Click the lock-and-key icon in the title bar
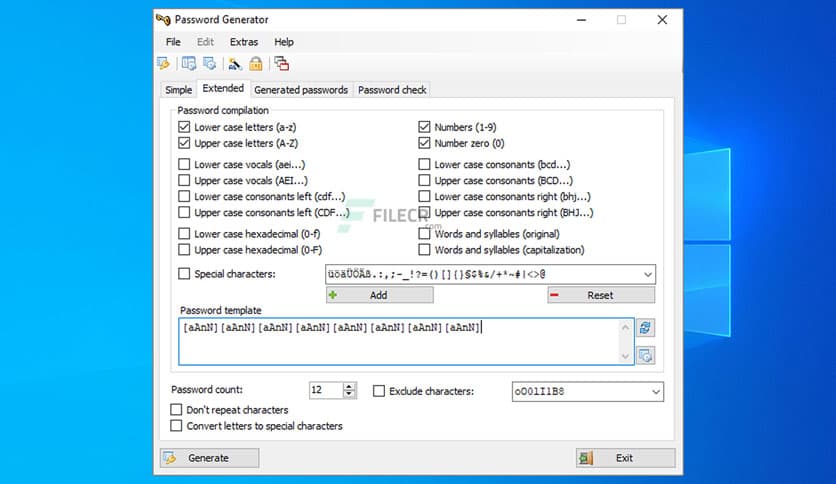 (163, 20)
